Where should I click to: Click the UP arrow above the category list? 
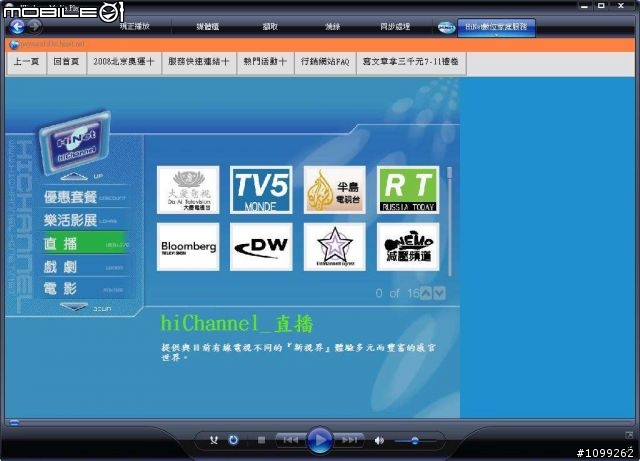[74, 177]
